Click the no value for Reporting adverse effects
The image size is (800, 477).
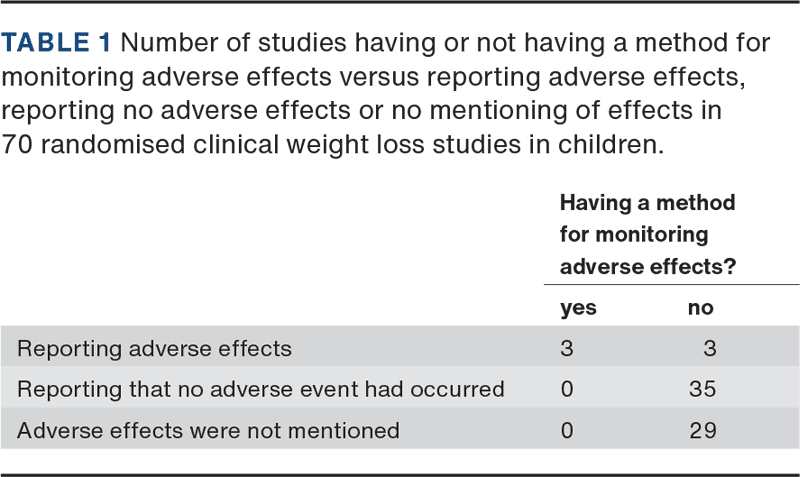pos(709,349)
